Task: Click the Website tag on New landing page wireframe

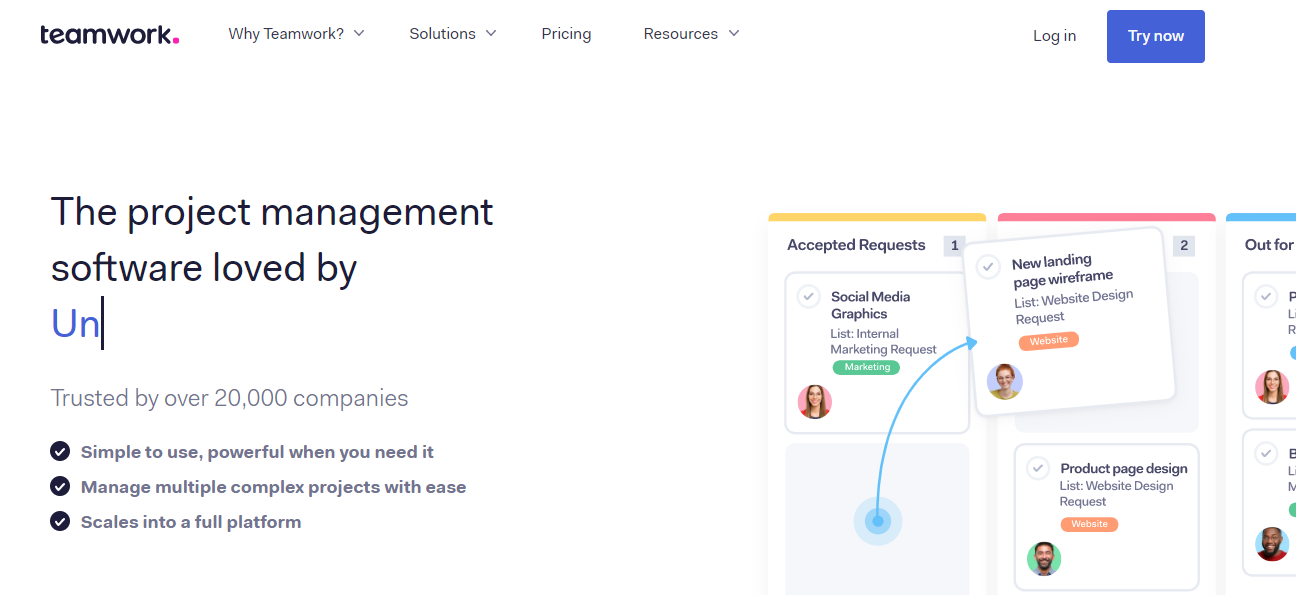Action: pos(1049,341)
